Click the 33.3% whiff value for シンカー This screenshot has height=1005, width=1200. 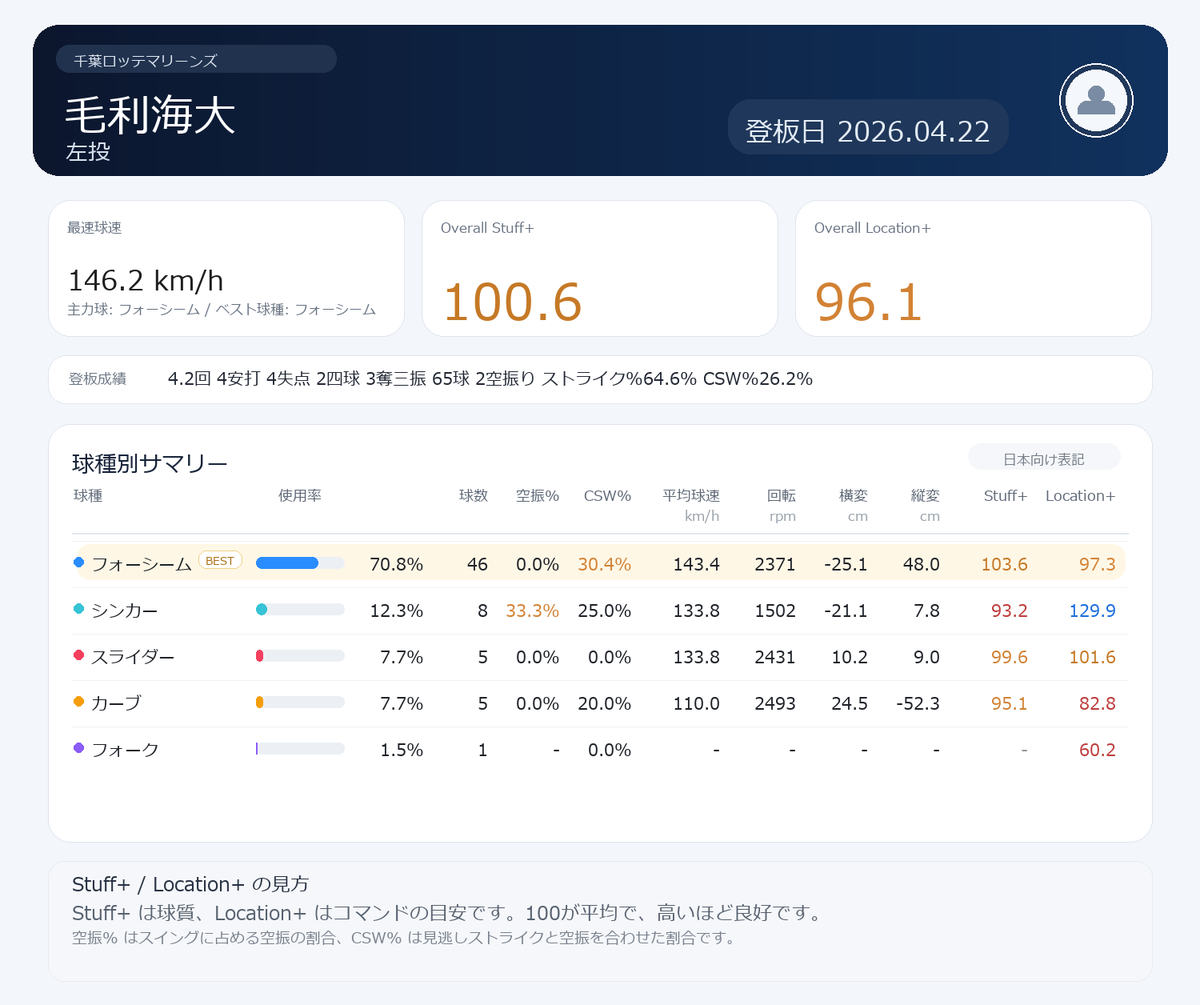(x=532, y=610)
